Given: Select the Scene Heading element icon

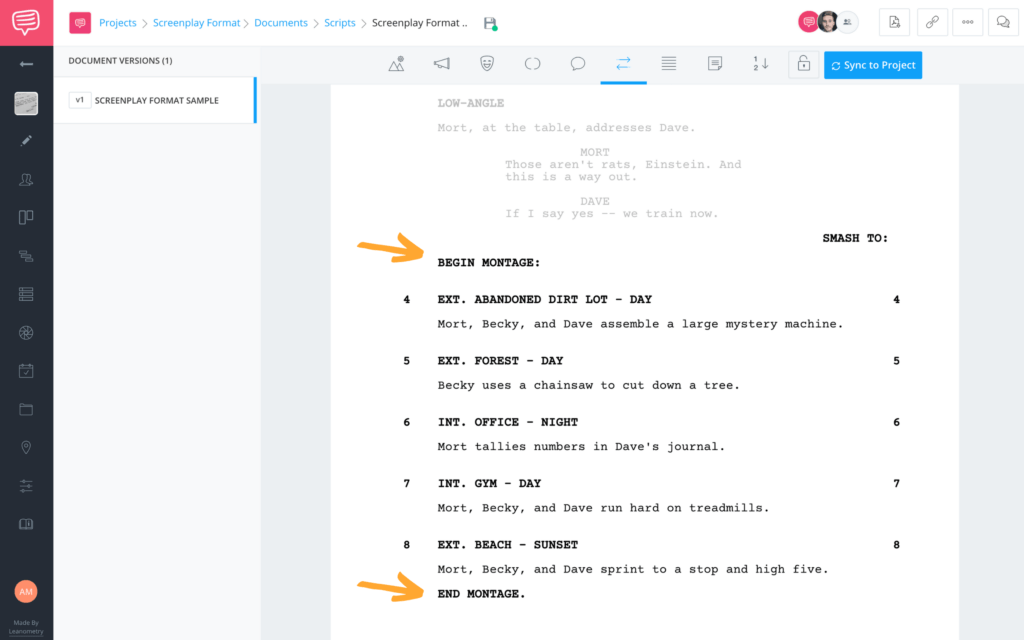Looking at the screenshot, I should pyautogui.click(x=396, y=63).
